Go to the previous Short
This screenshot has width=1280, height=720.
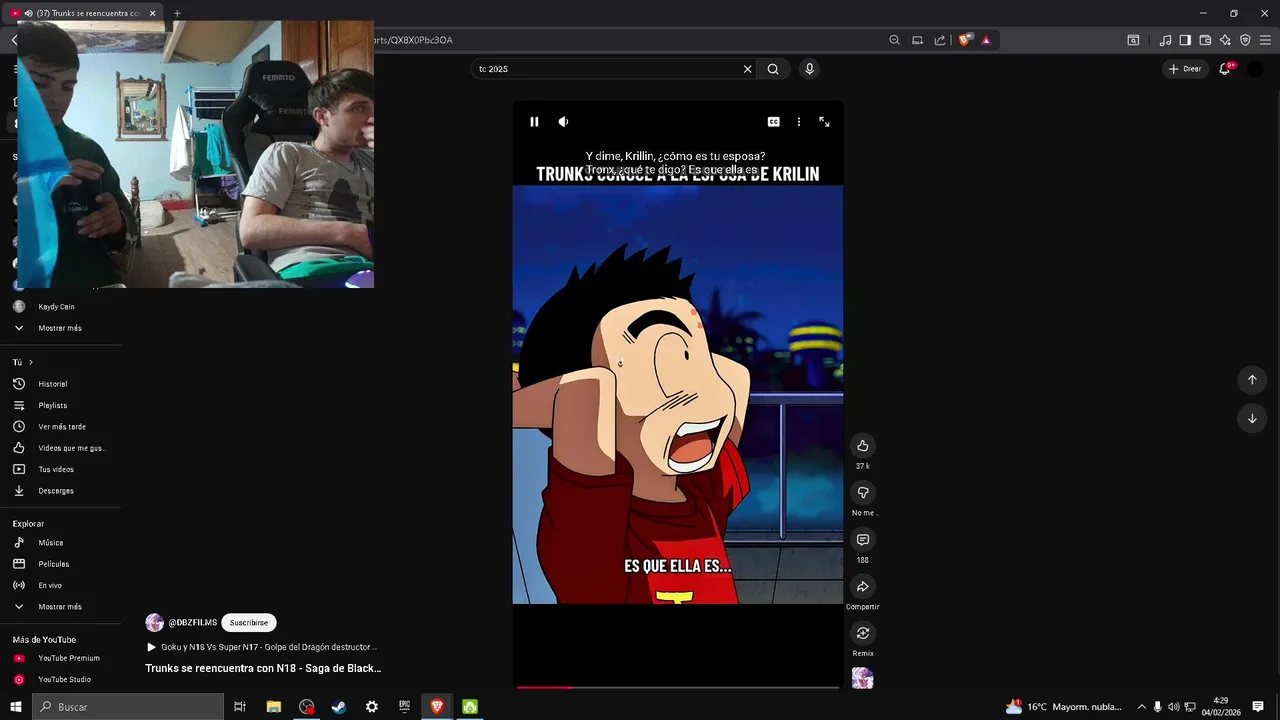(1252, 380)
